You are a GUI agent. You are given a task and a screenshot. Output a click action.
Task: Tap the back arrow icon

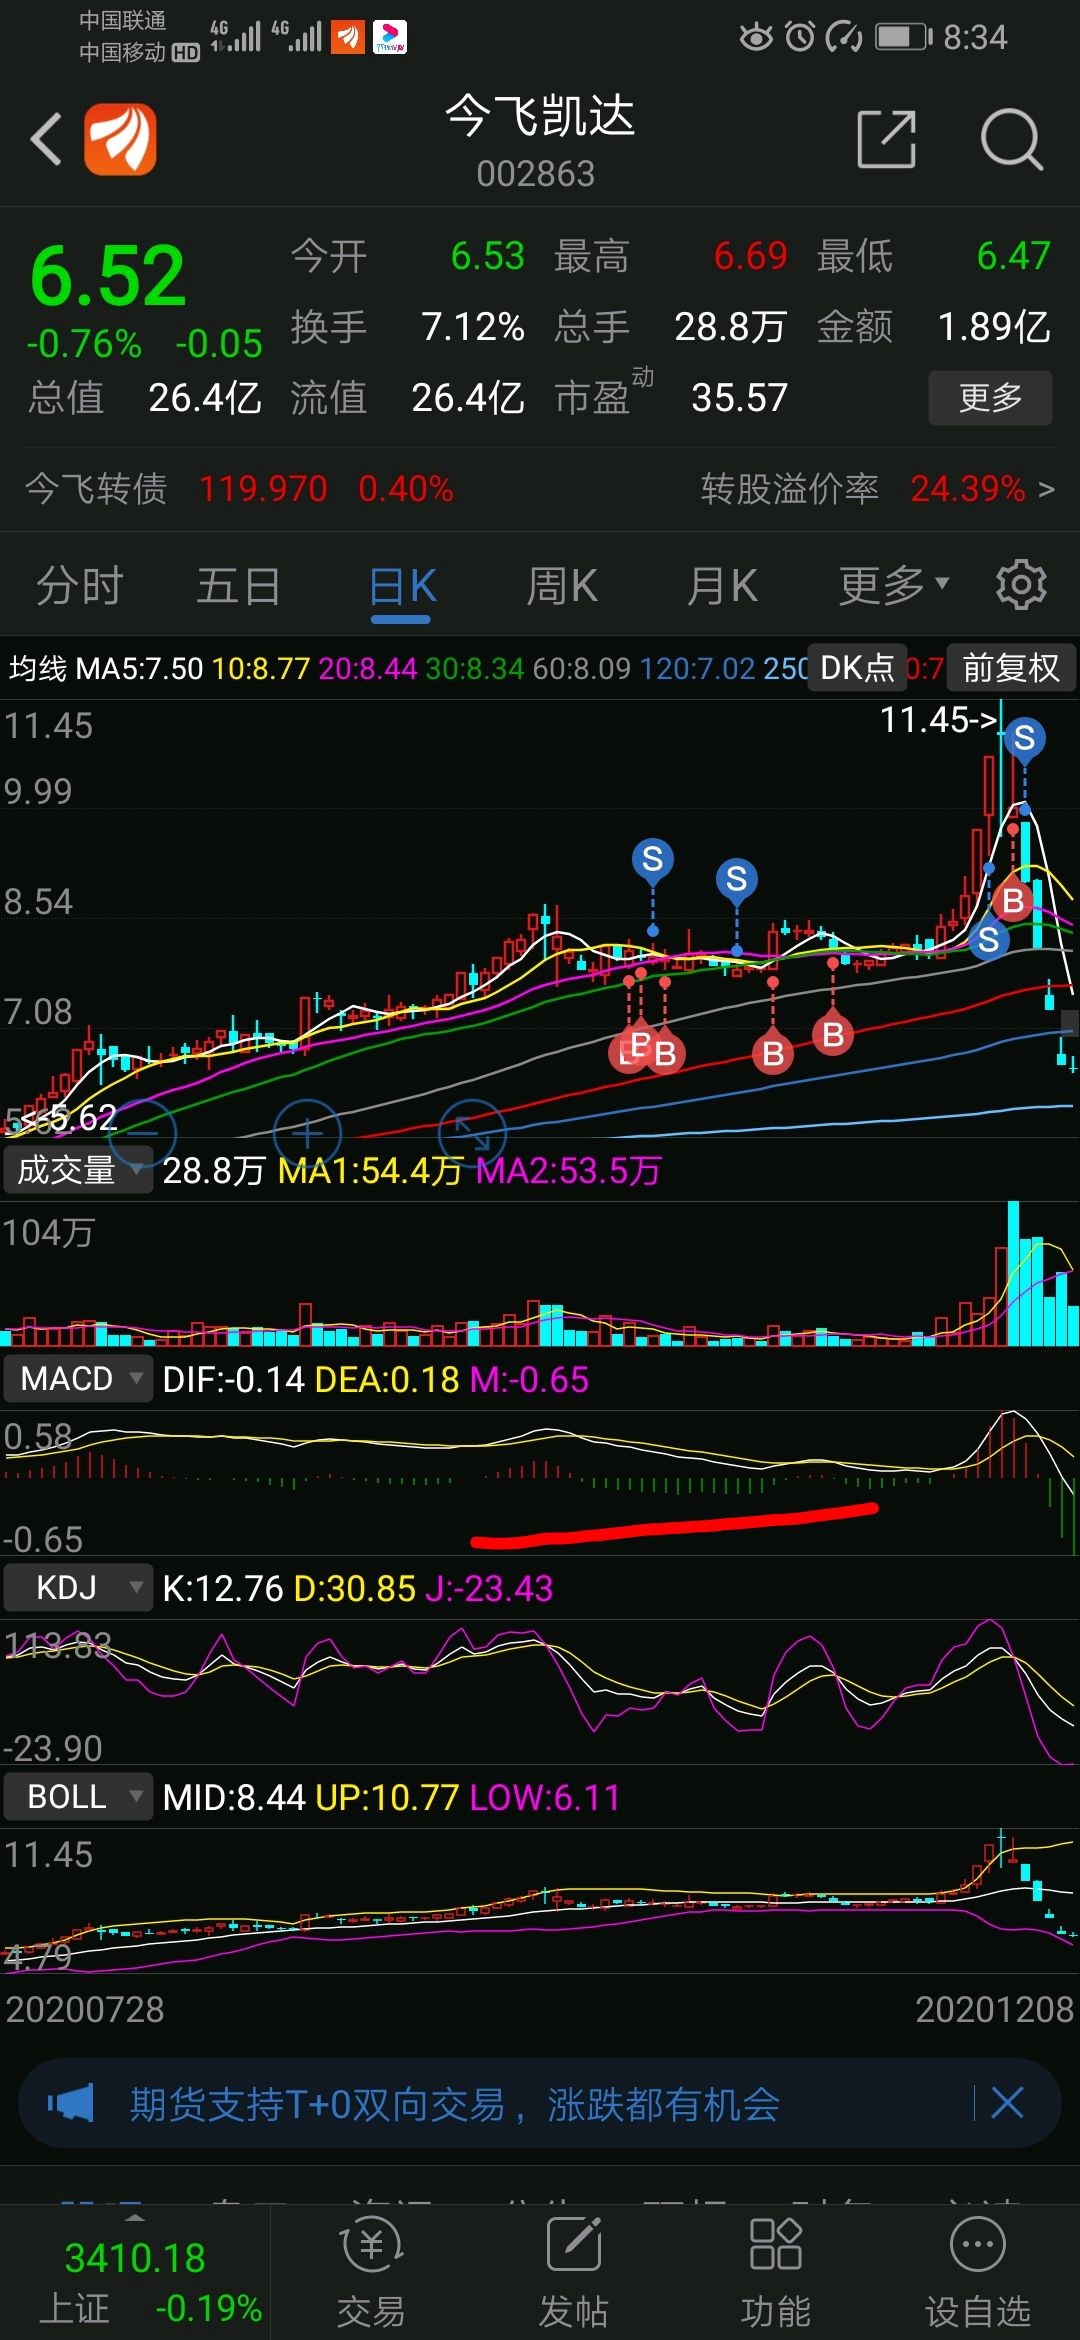tap(45, 139)
